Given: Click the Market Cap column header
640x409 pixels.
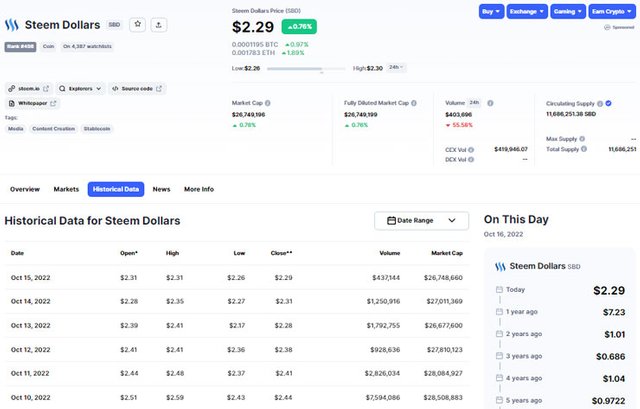Looking at the screenshot, I should click(x=447, y=253).
